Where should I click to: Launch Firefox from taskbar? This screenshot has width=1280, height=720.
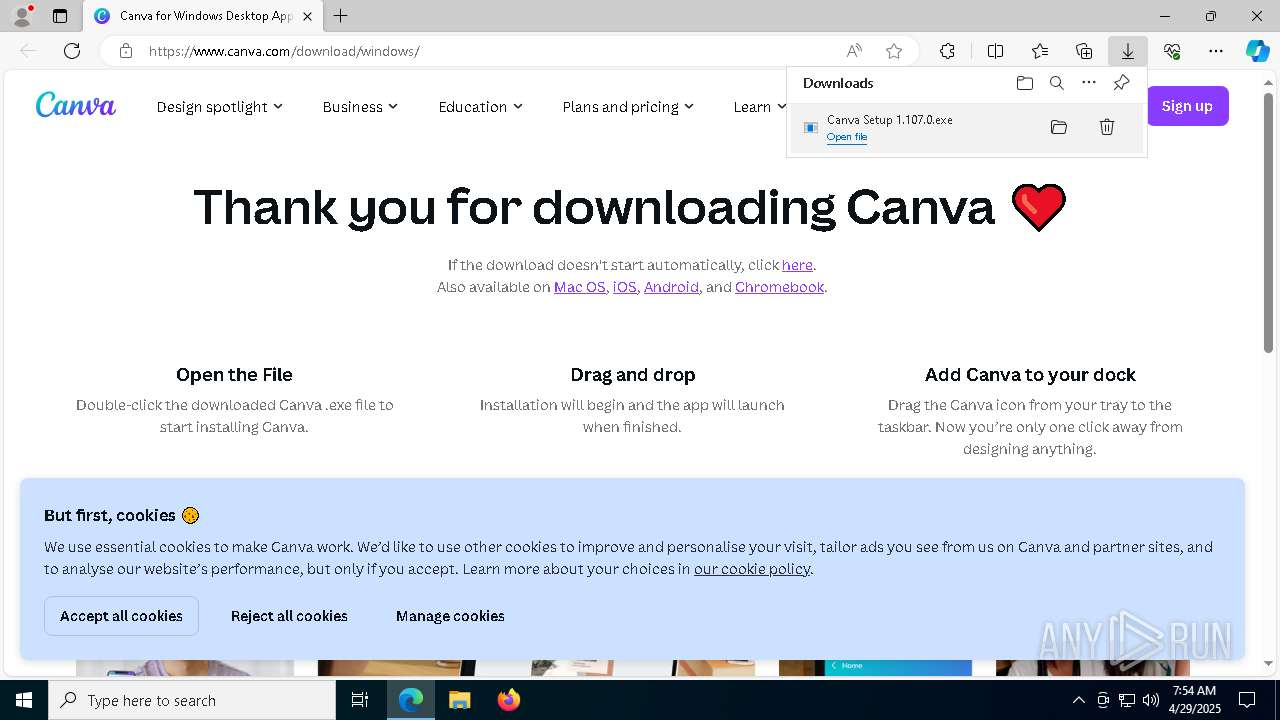click(509, 700)
